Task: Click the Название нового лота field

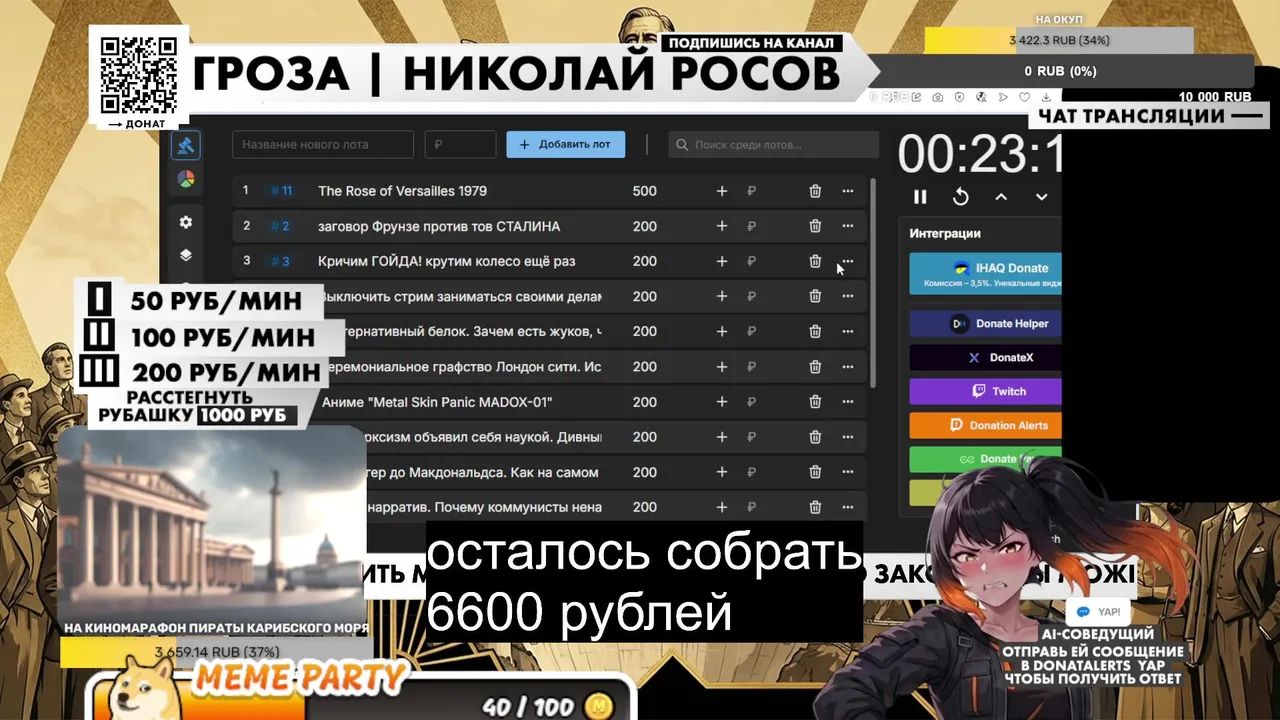Action: [x=323, y=144]
